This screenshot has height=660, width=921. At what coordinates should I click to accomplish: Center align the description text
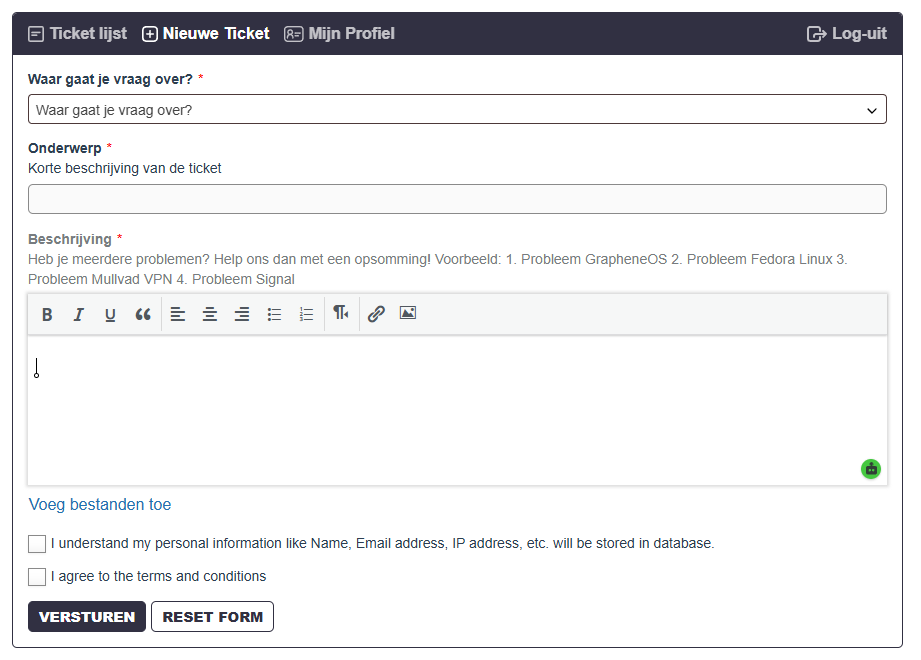(x=210, y=315)
